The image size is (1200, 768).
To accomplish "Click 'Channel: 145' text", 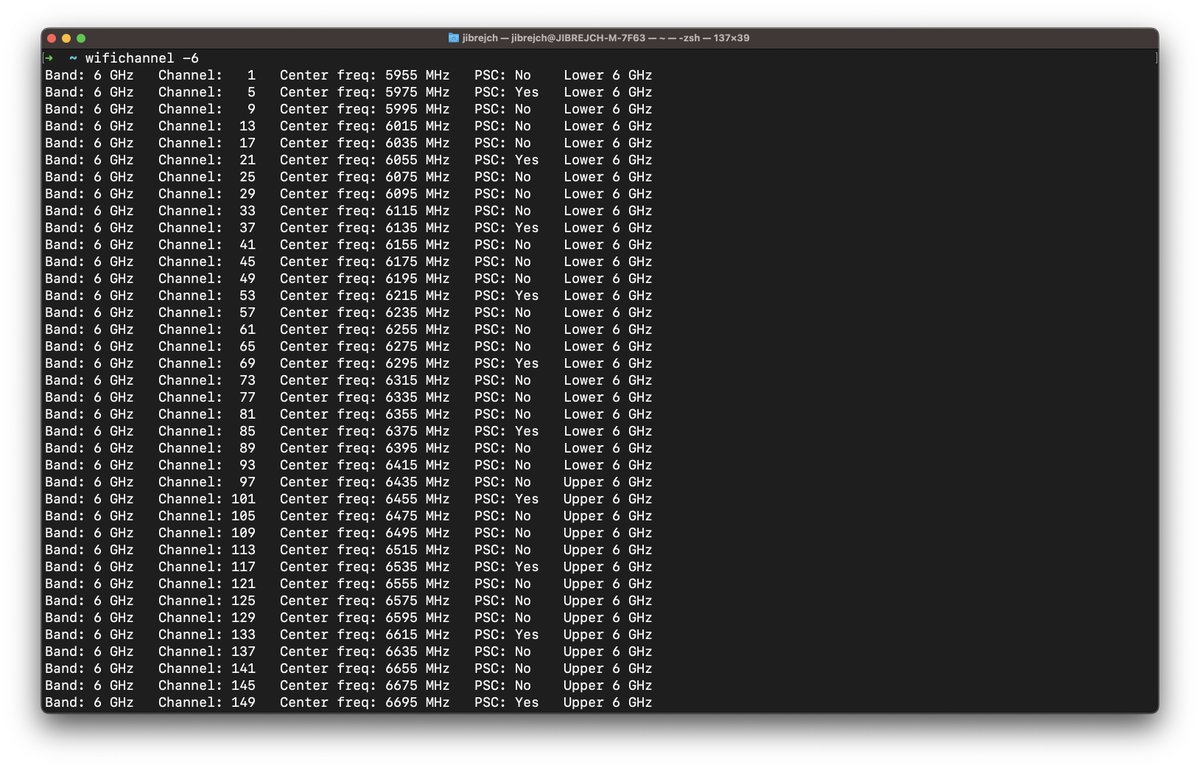I will [x=206, y=687].
